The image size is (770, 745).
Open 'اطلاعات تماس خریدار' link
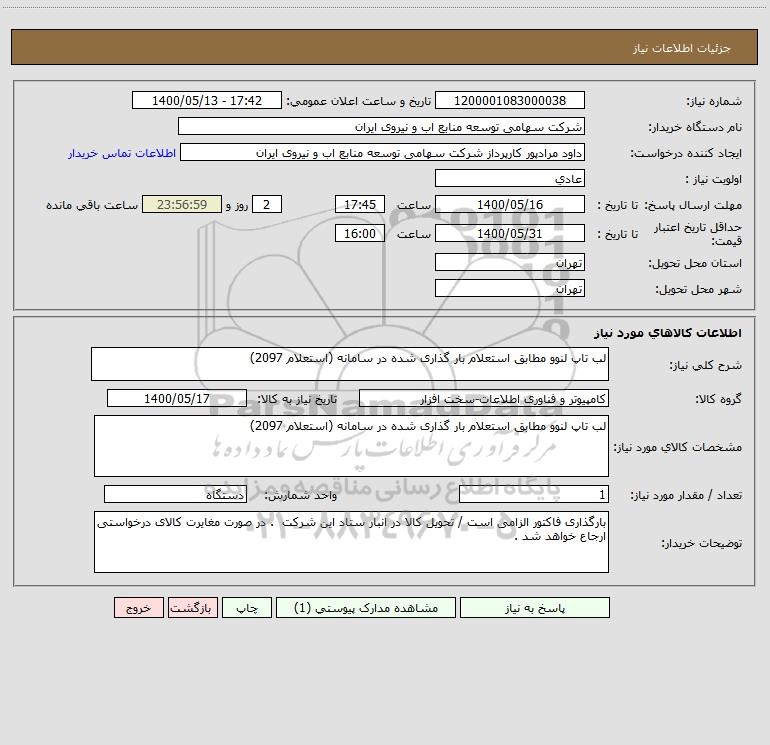[x=122, y=153]
